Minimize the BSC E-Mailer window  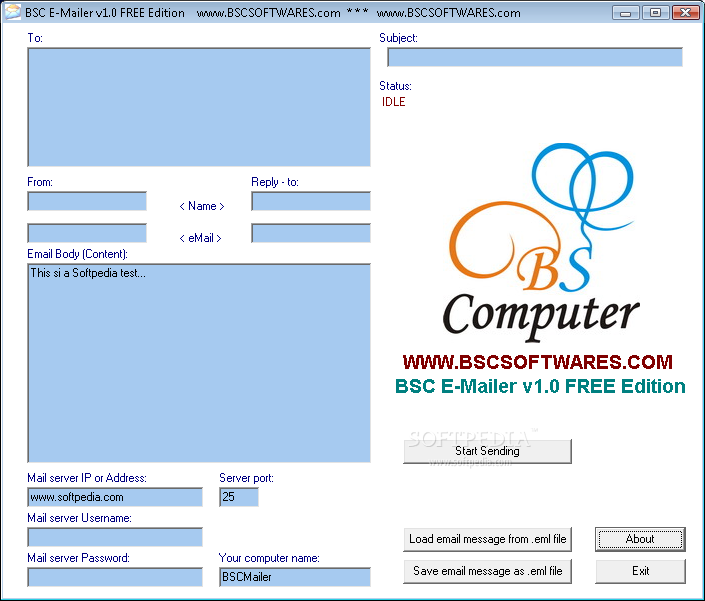[x=625, y=13]
